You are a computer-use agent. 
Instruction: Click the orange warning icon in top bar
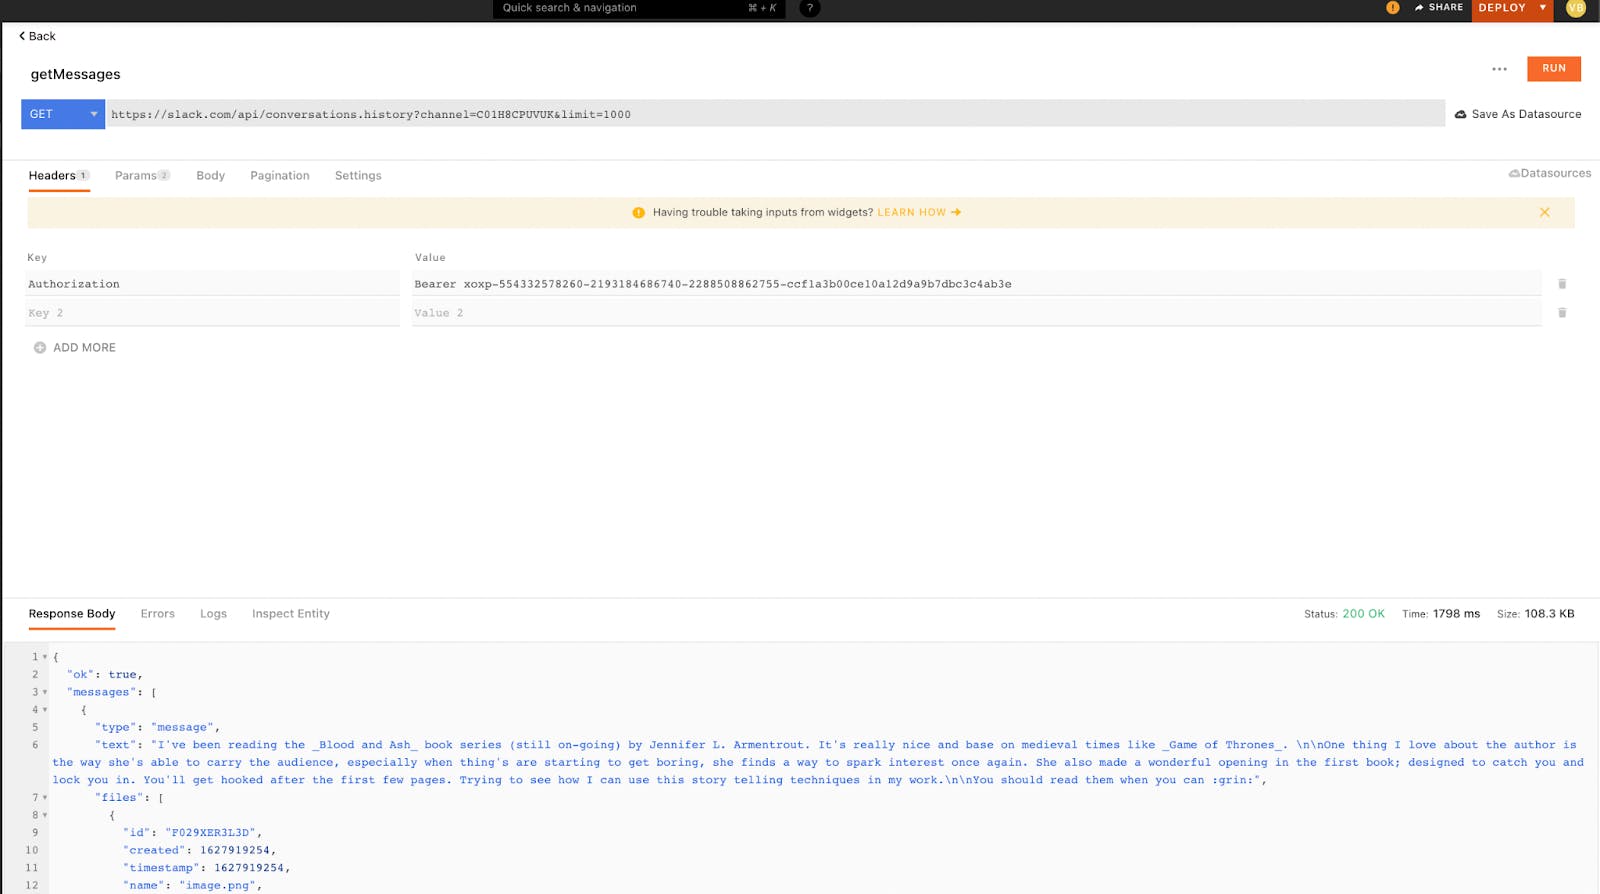point(1392,8)
